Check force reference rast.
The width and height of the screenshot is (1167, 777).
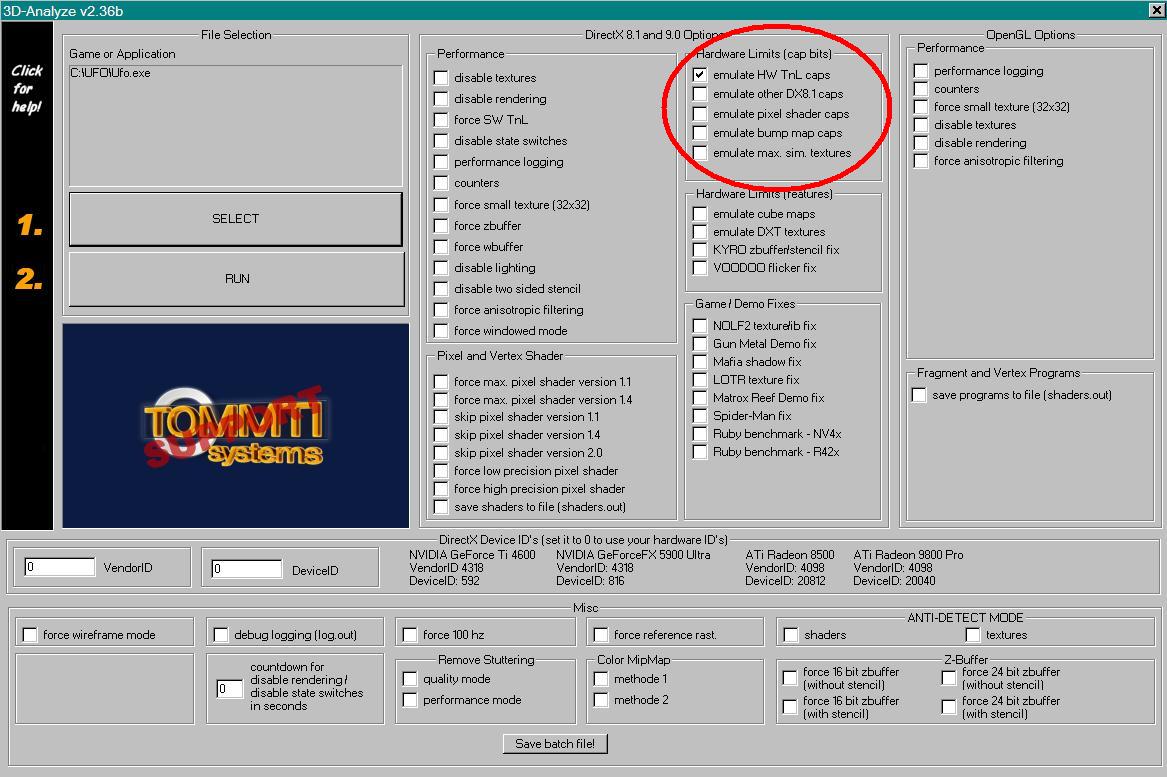pyautogui.click(x=601, y=635)
